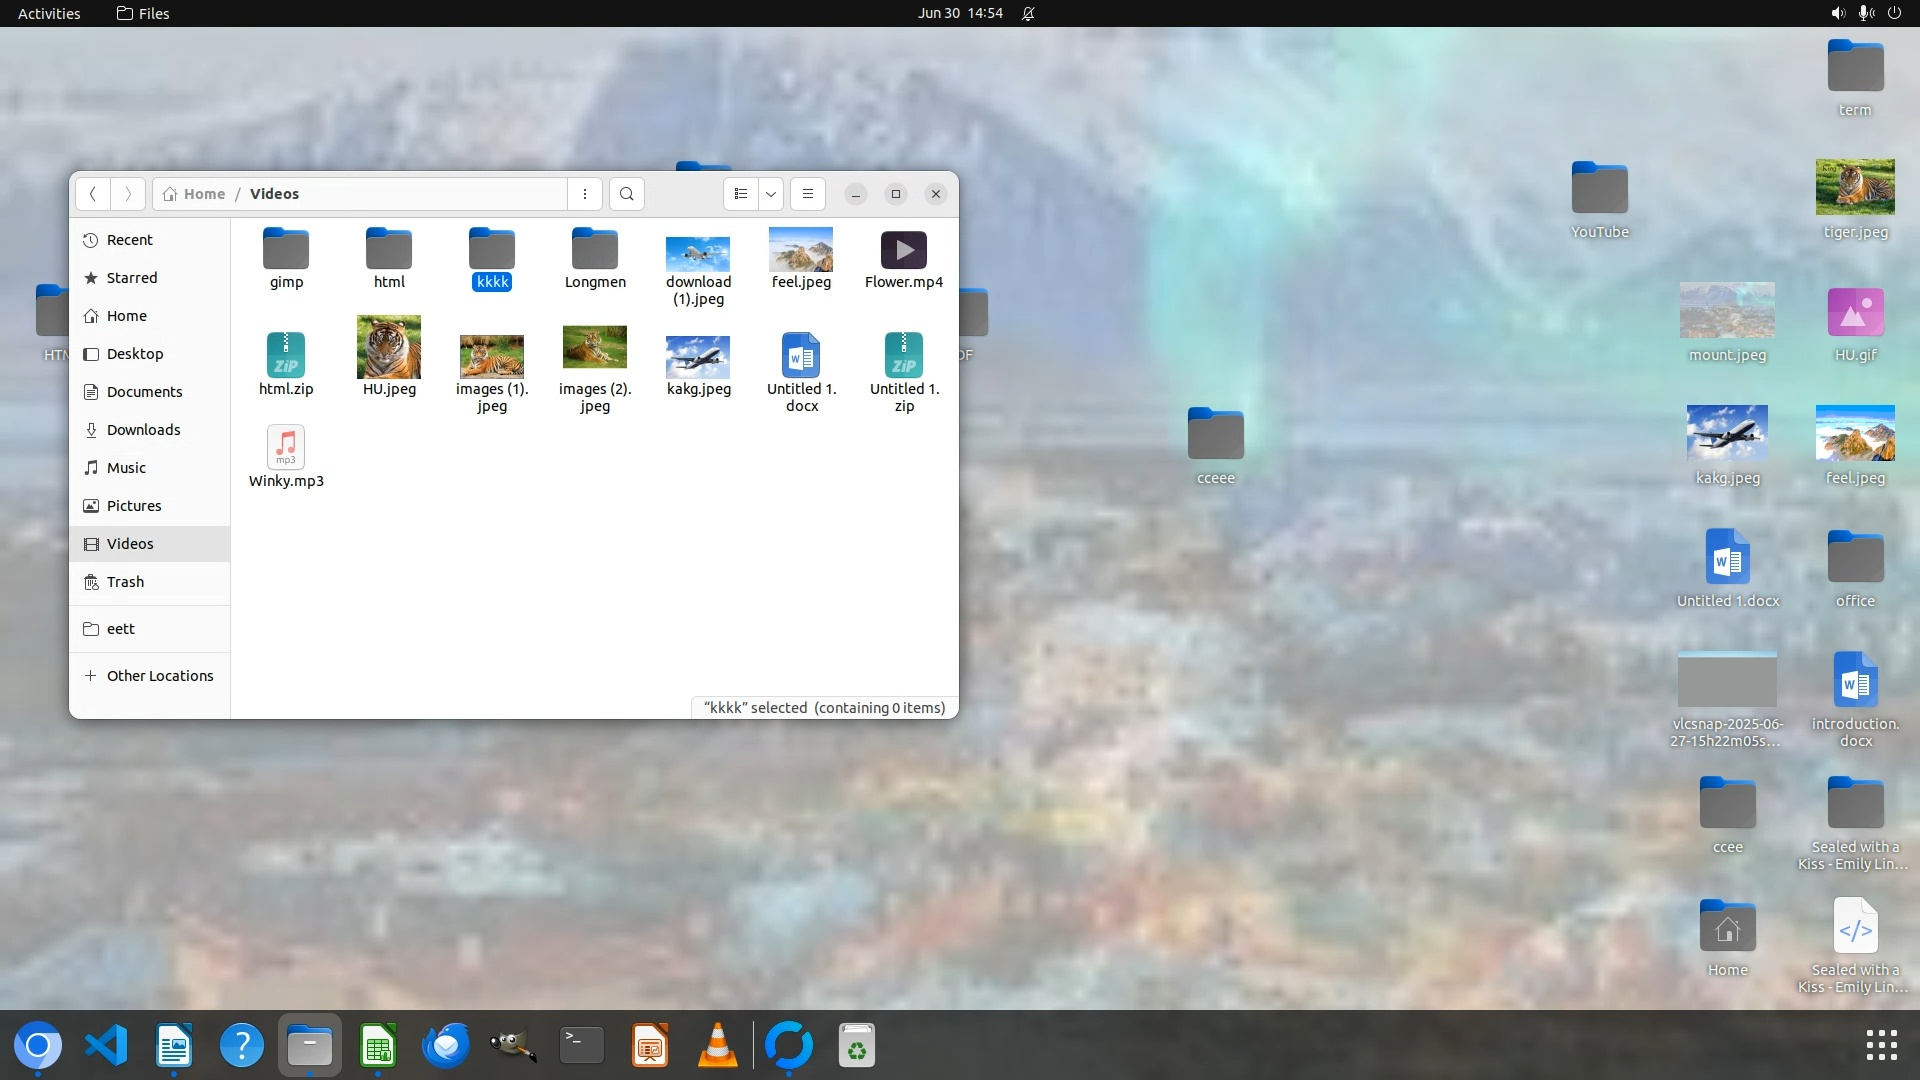Open the view options dropdown arrow
This screenshot has width=1920, height=1080.
click(x=771, y=194)
